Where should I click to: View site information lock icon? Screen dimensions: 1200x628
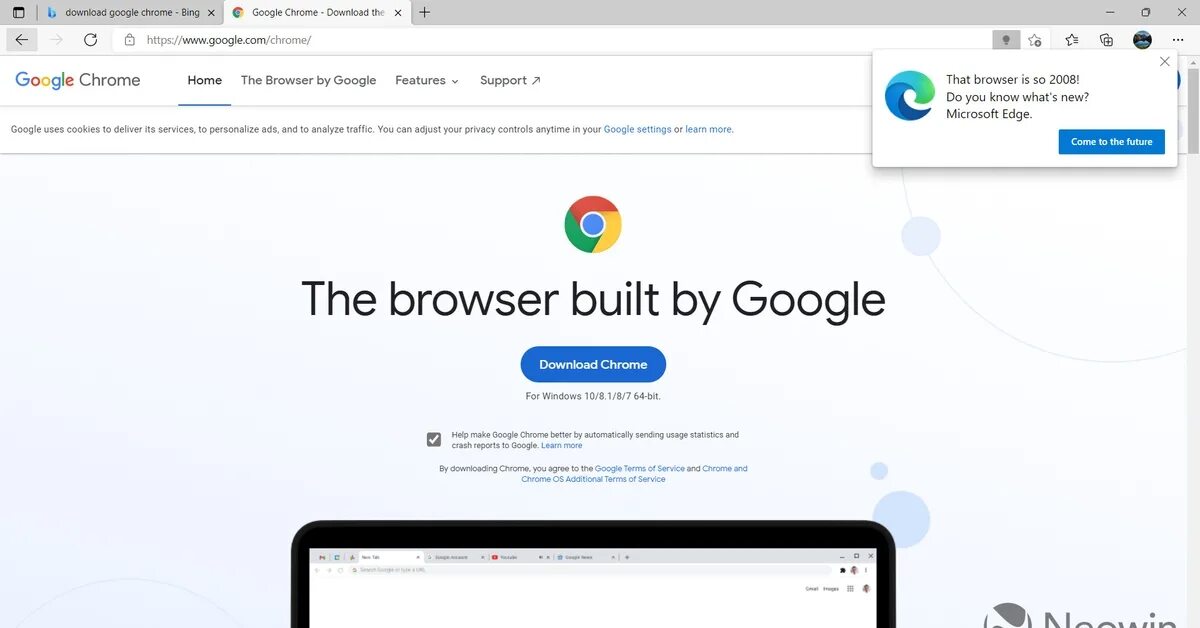point(129,40)
